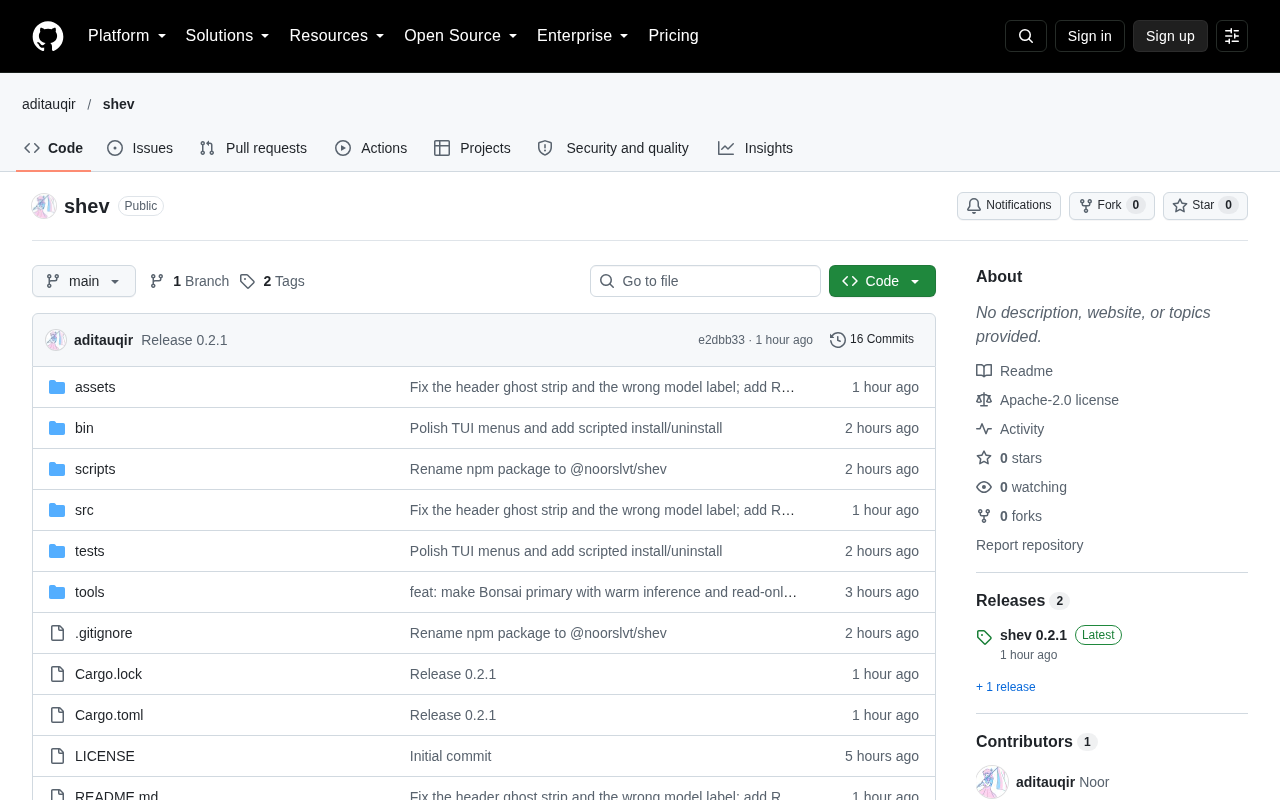Open the Pricing link
Viewport: 1280px width, 800px height.
pyautogui.click(x=674, y=36)
